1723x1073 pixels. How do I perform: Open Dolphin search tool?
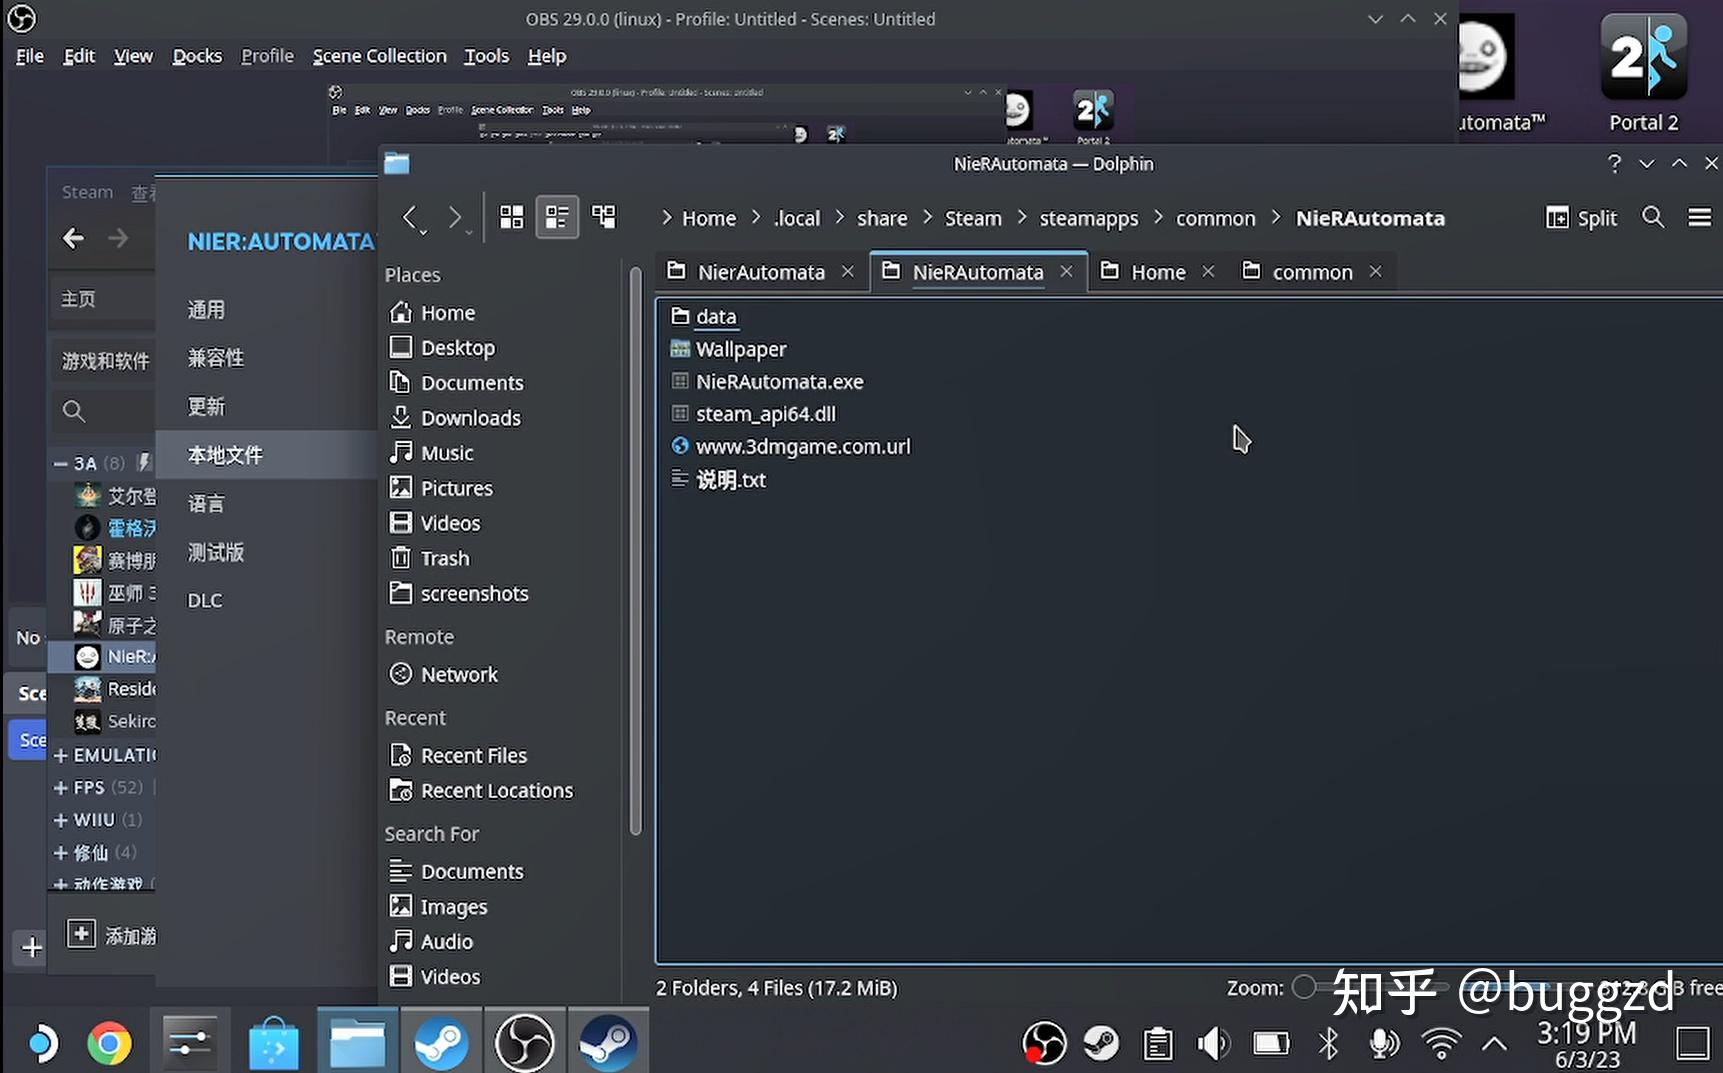pyautogui.click(x=1653, y=217)
